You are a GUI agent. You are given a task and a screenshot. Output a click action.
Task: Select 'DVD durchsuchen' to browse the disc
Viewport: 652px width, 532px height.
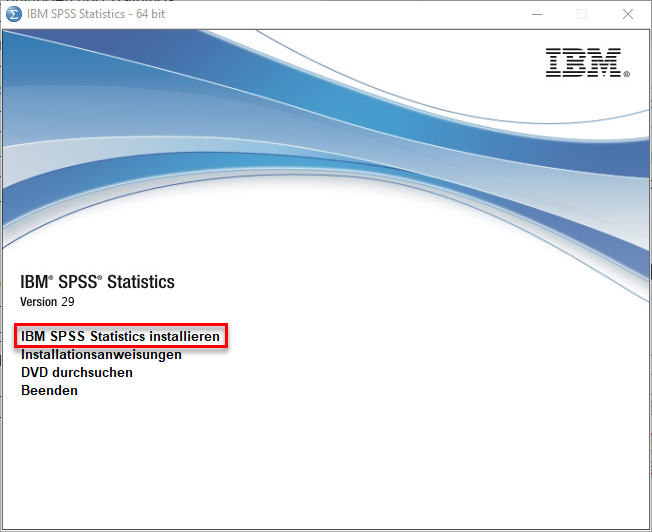tap(77, 373)
